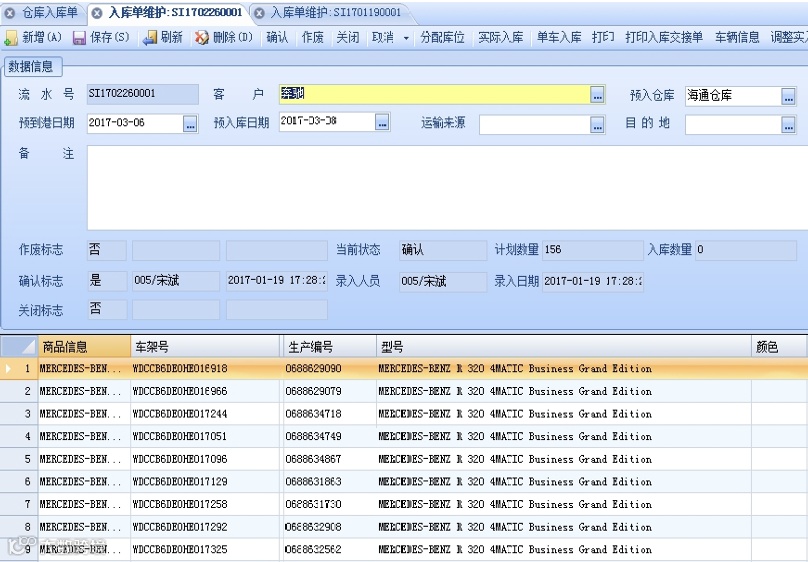Open the 预入仓库 lookup ellipsis button

(x=788, y=96)
